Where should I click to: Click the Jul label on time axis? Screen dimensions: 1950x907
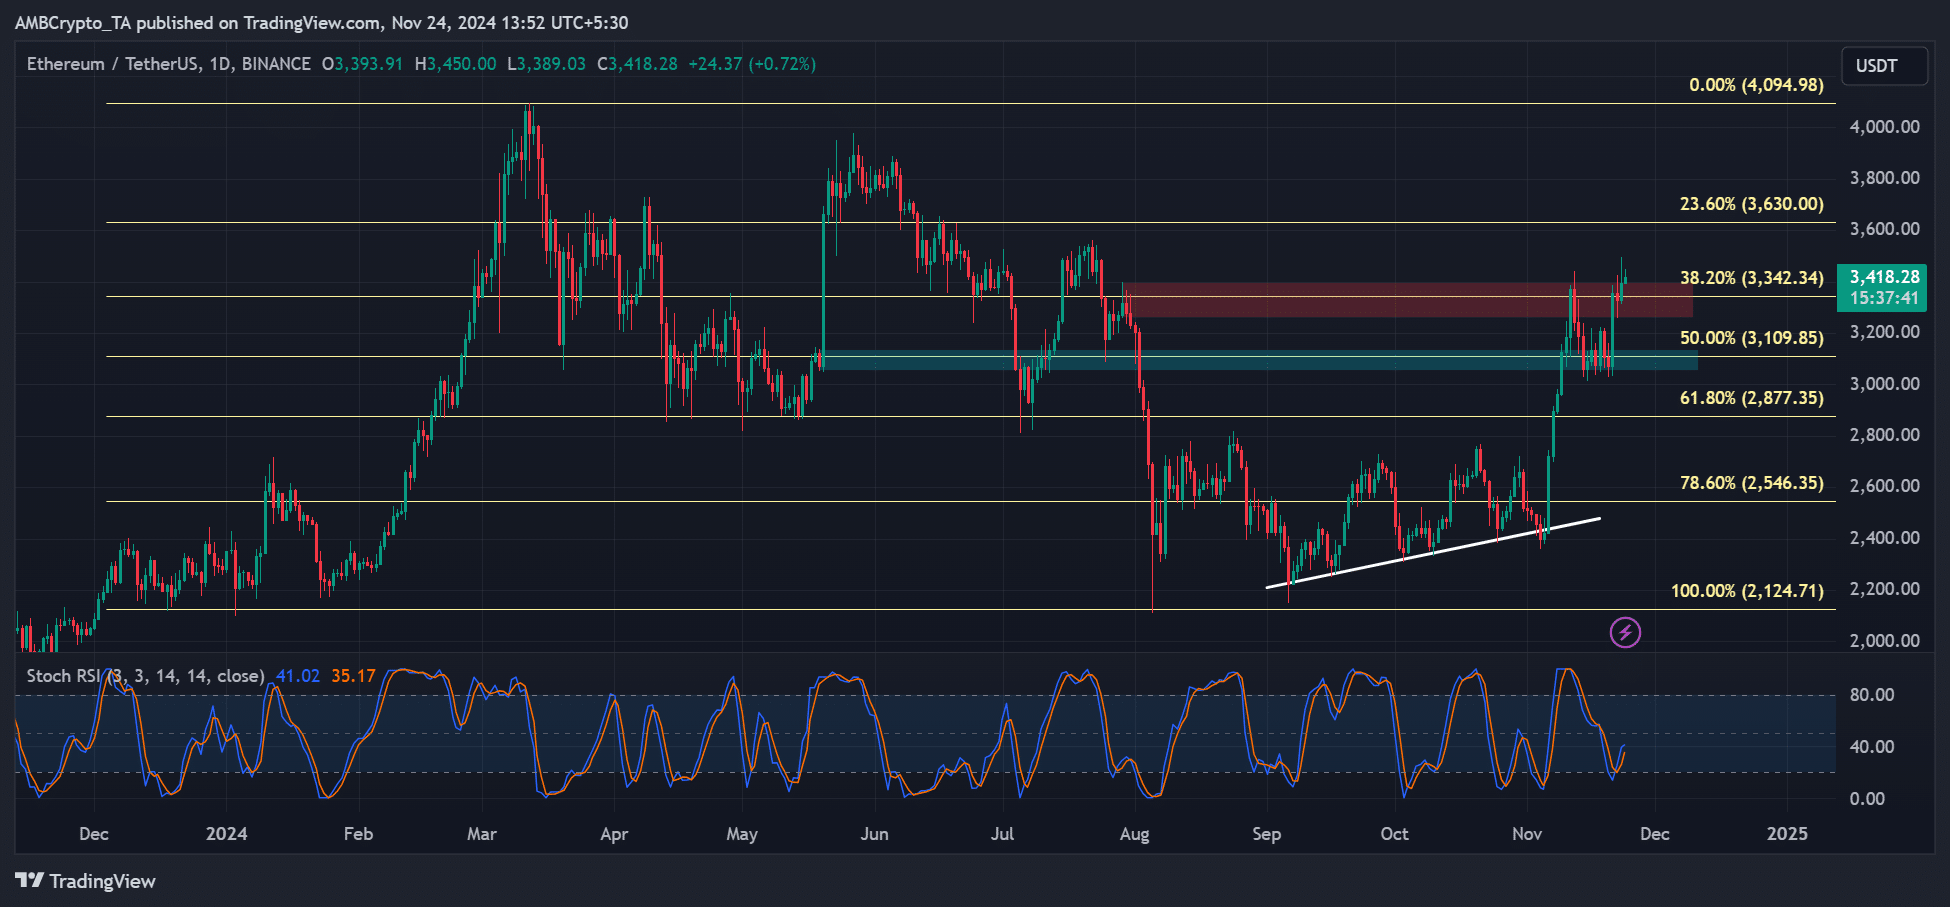point(1002,834)
